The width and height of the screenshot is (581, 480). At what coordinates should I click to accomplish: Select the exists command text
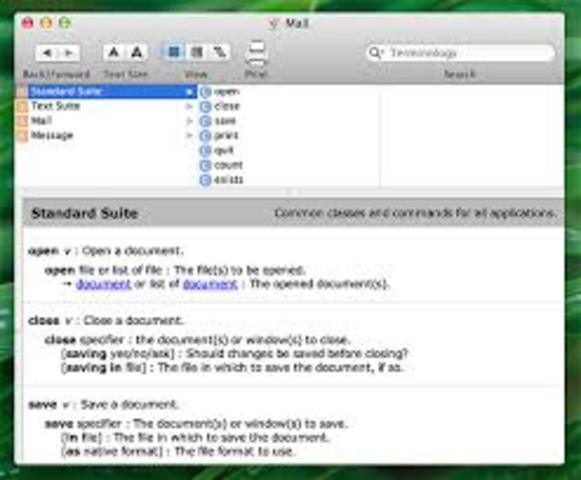point(228,180)
